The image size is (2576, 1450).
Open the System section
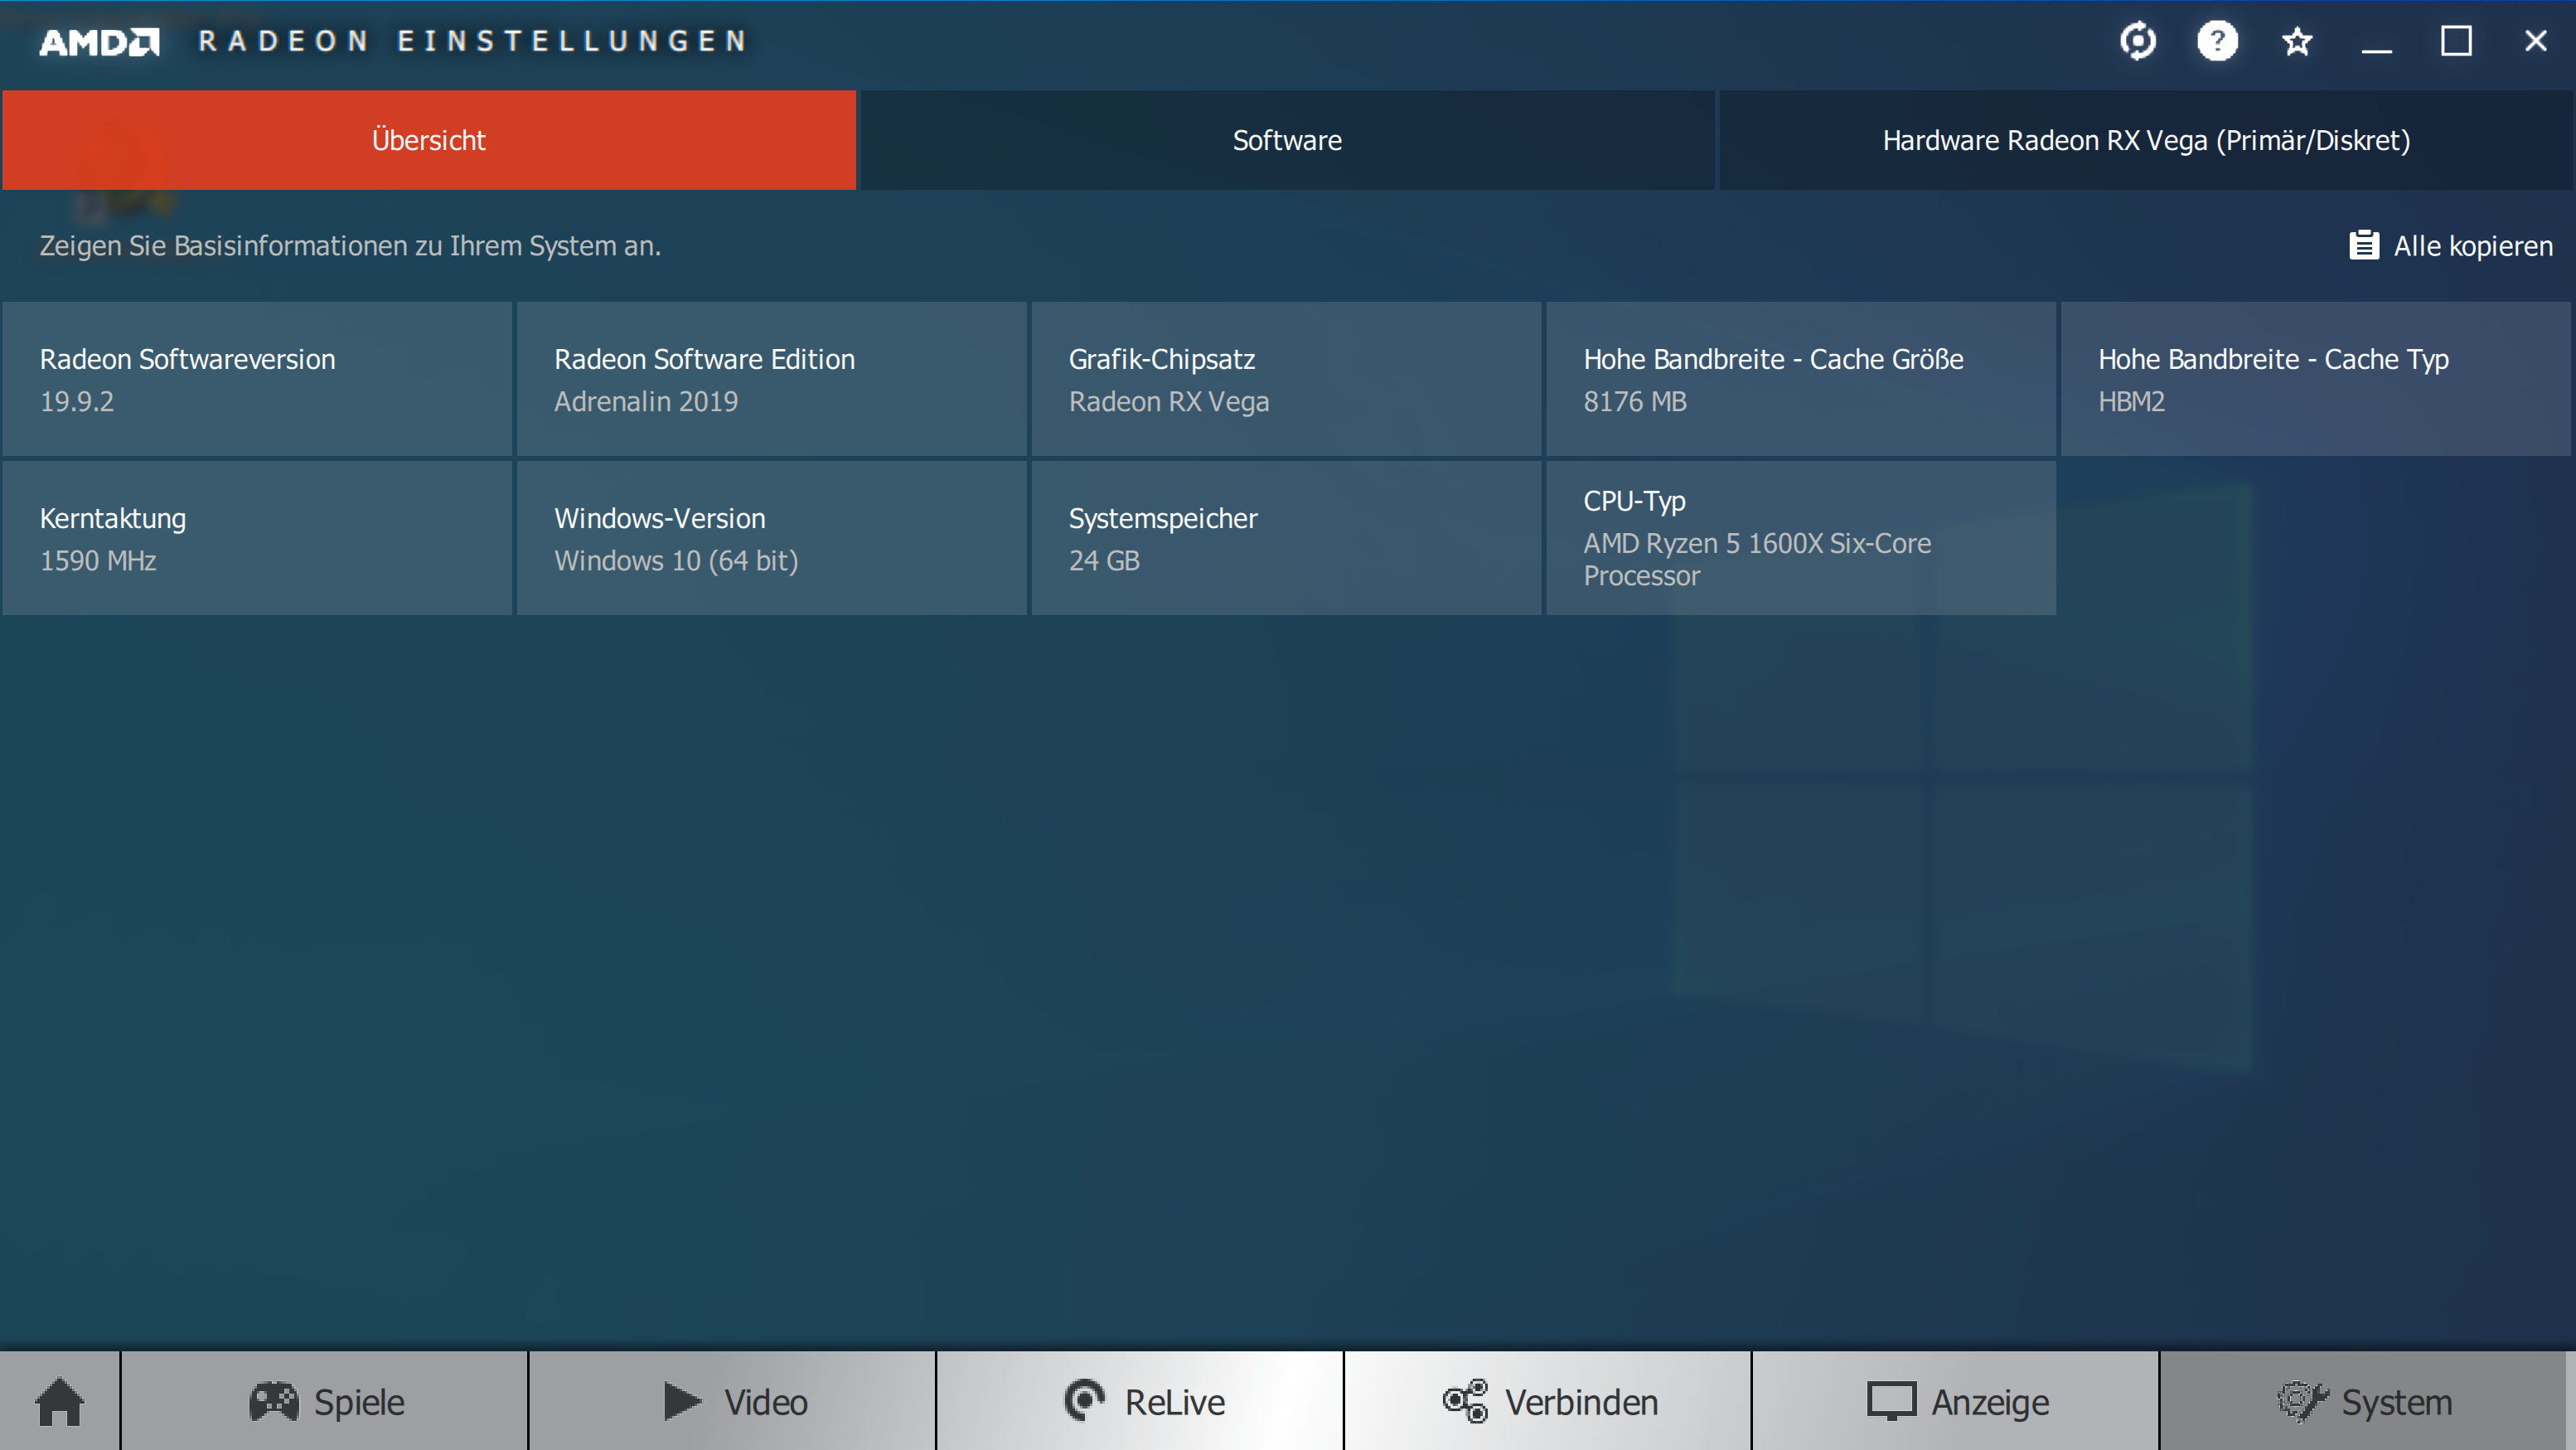coord(2364,1401)
